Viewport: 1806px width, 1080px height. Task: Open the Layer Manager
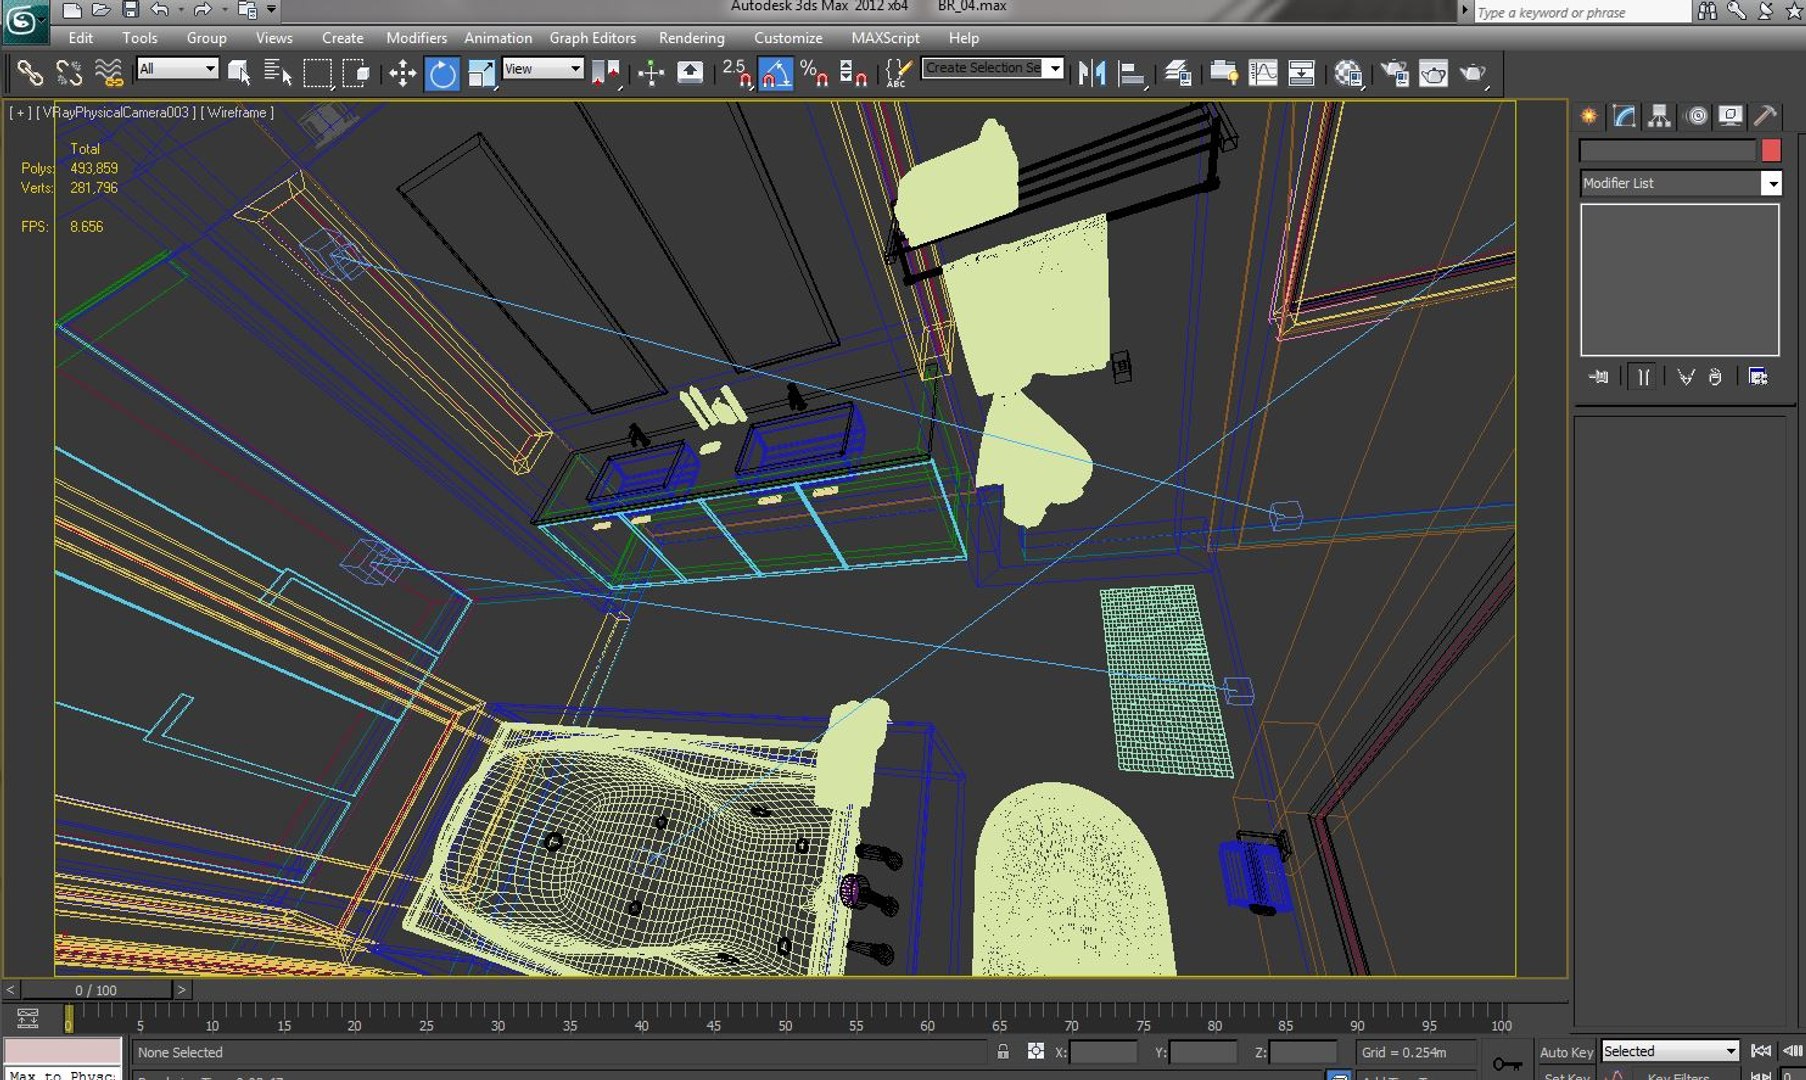(x=1178, y=73)
